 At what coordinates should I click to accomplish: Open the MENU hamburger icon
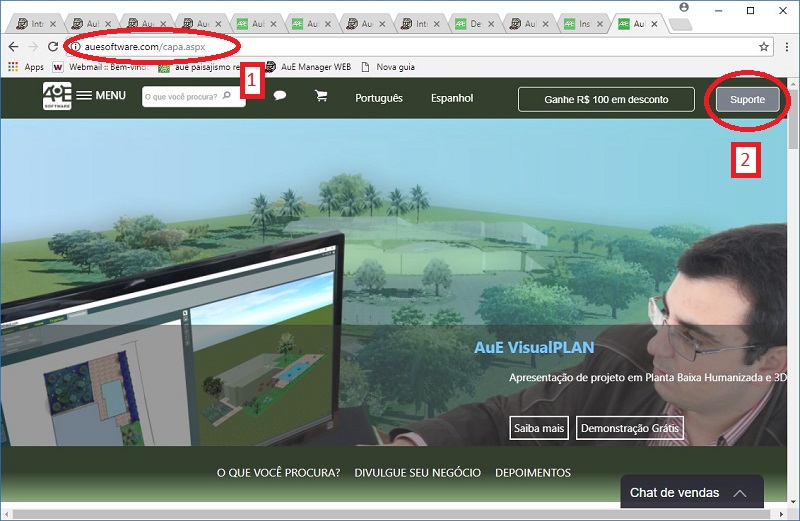point(84,96)
